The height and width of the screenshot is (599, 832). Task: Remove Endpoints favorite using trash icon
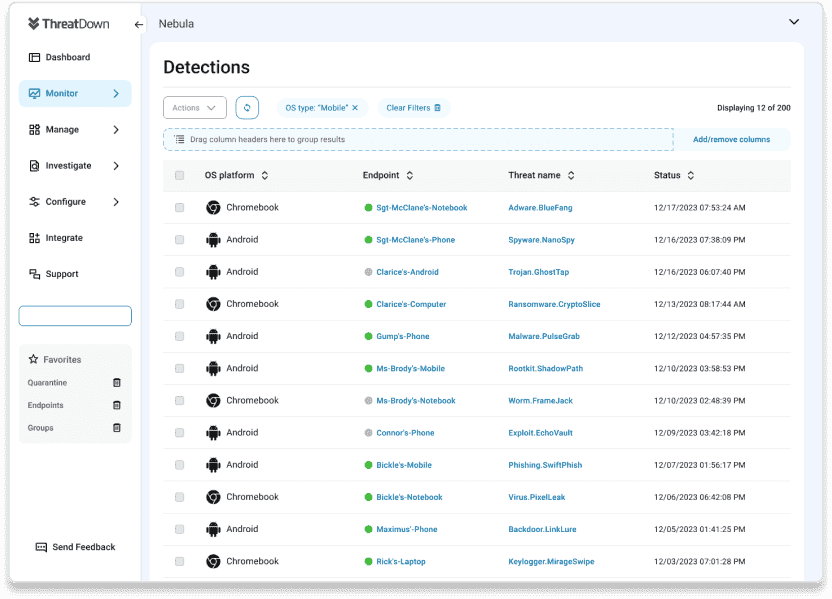(x=116, y=405)
